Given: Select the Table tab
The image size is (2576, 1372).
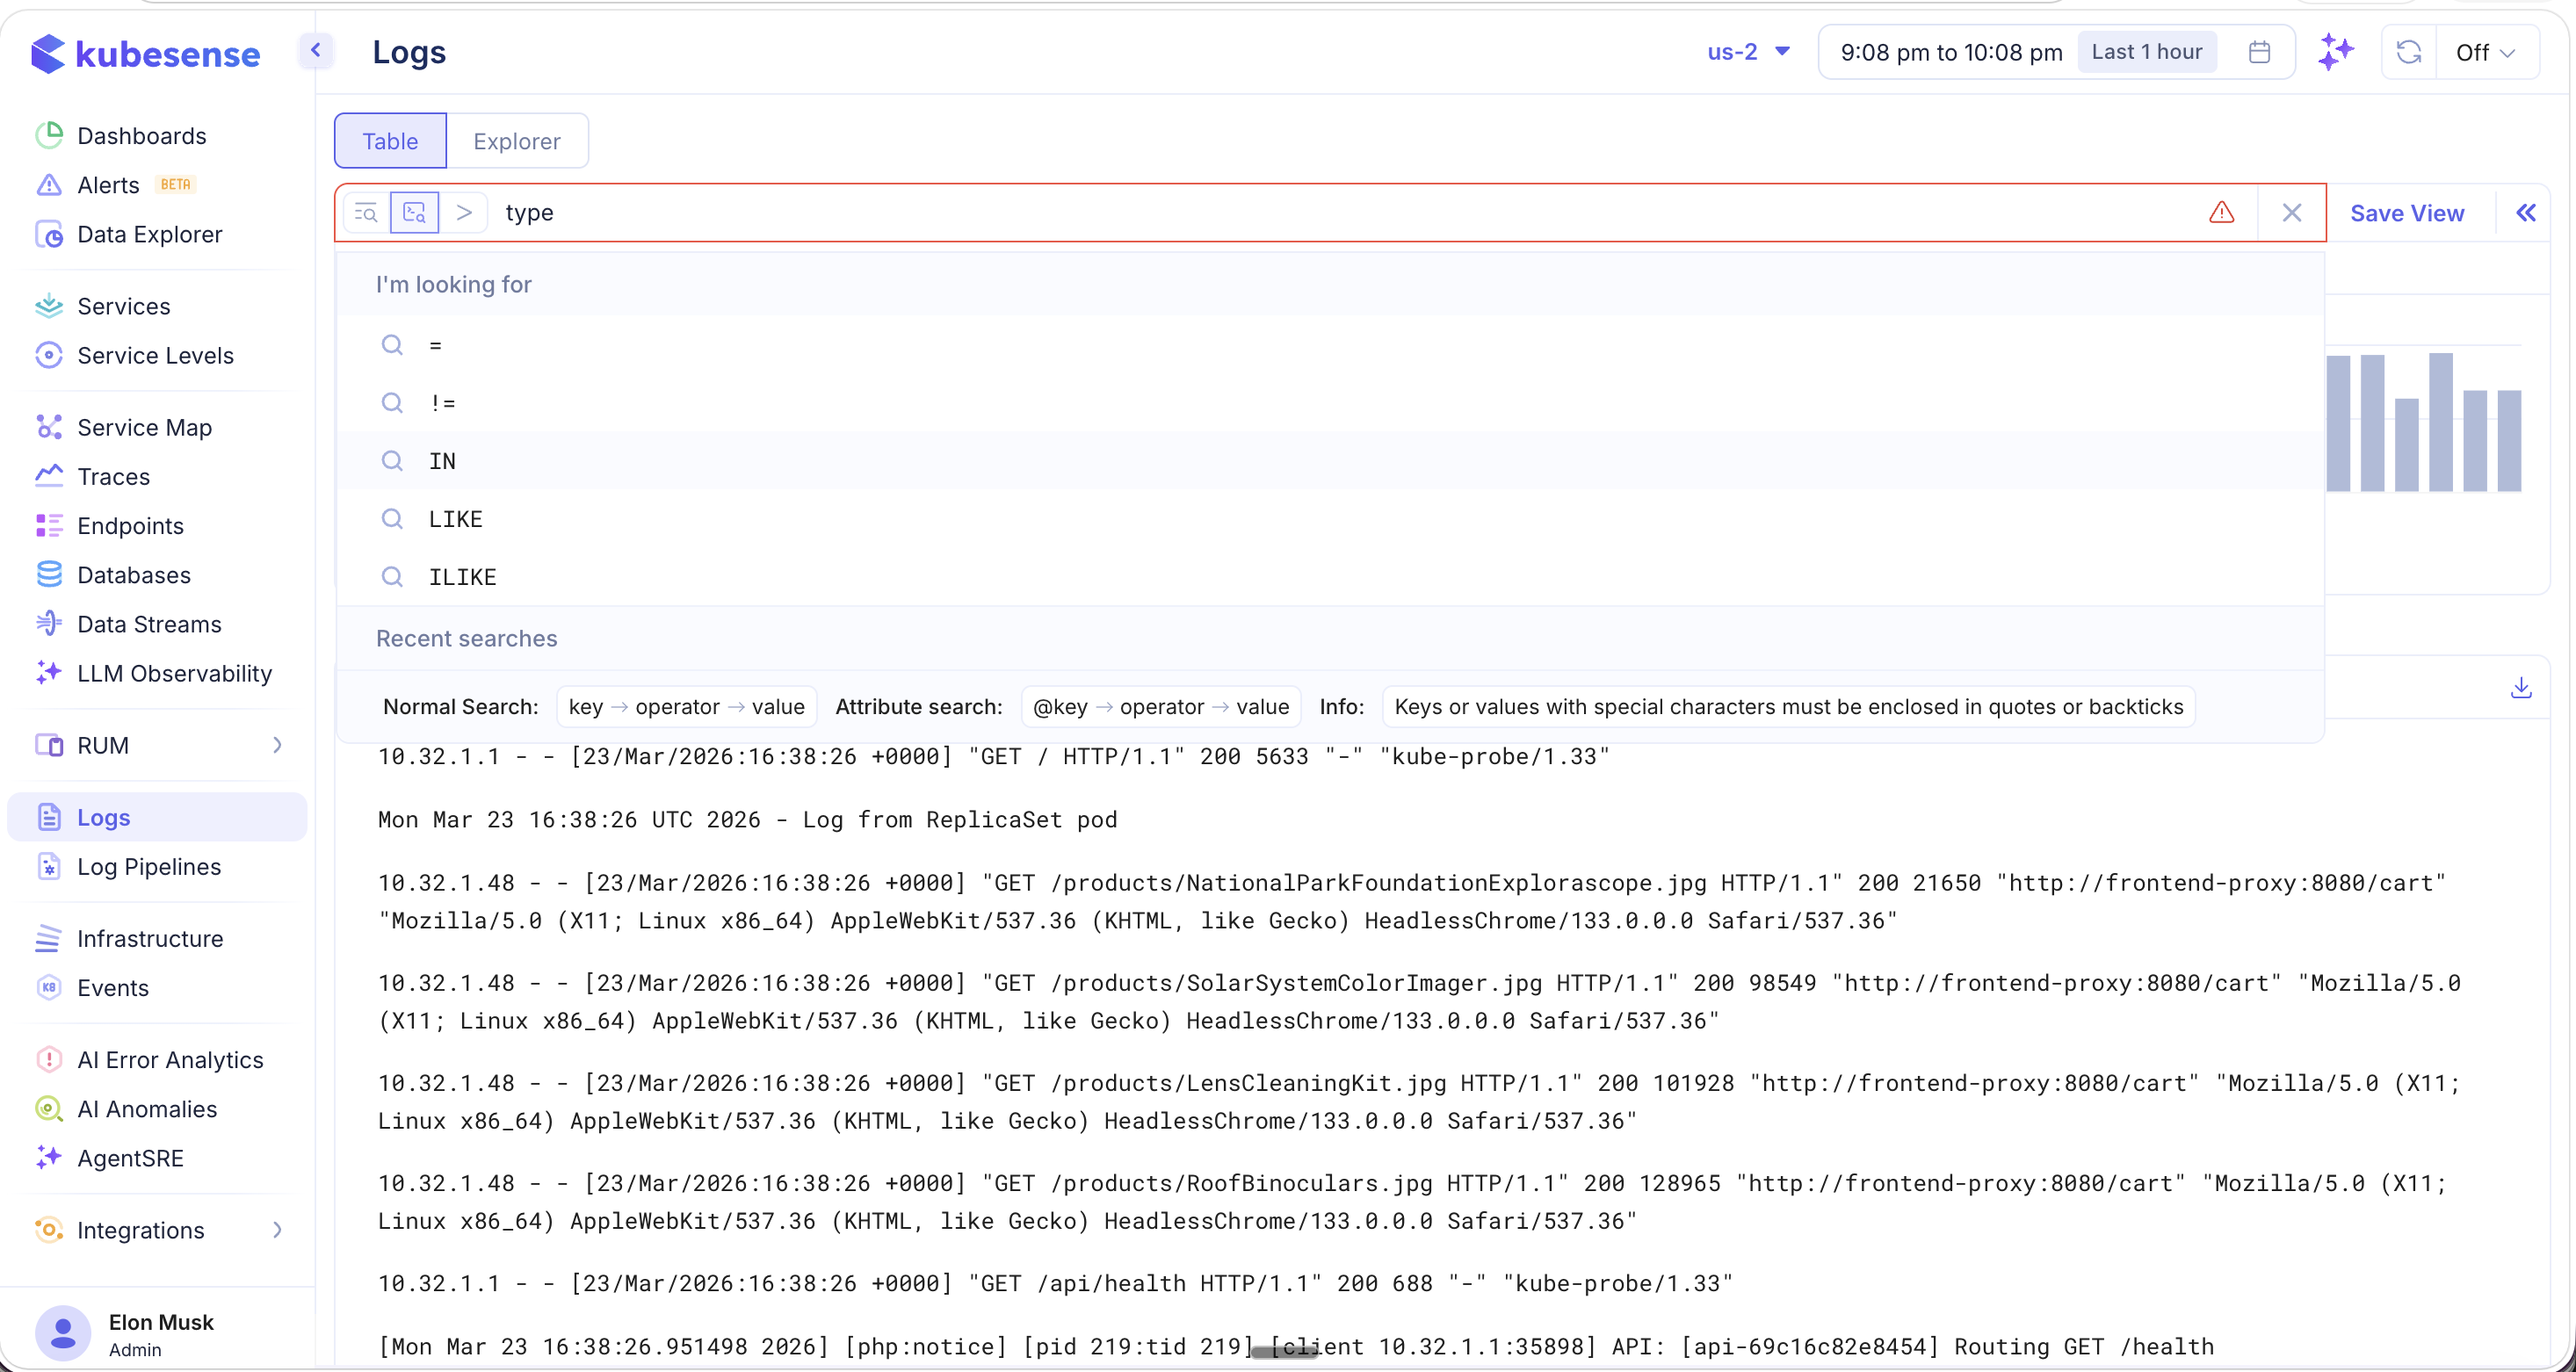Looking at the screenshot, I should (x=389, y=141).
